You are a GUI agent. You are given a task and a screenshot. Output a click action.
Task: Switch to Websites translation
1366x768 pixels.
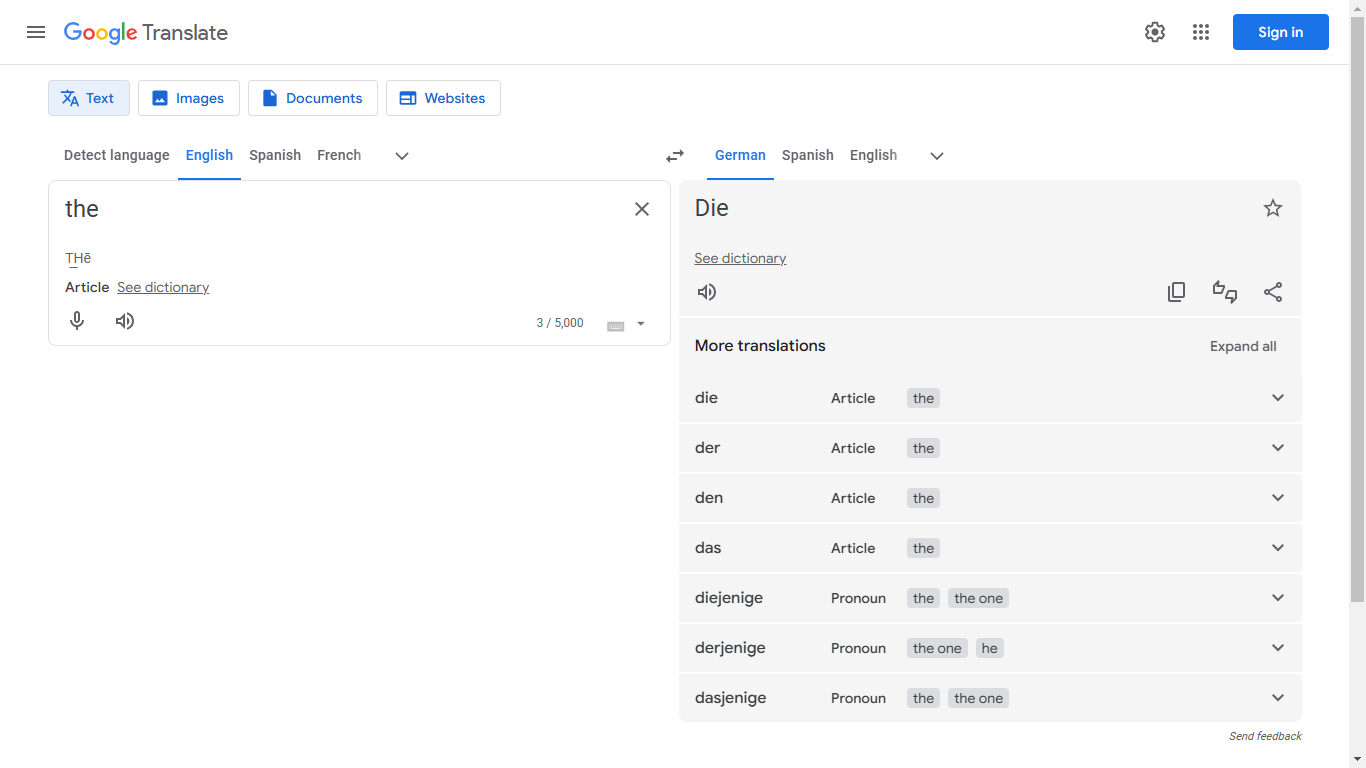point(443,98)
